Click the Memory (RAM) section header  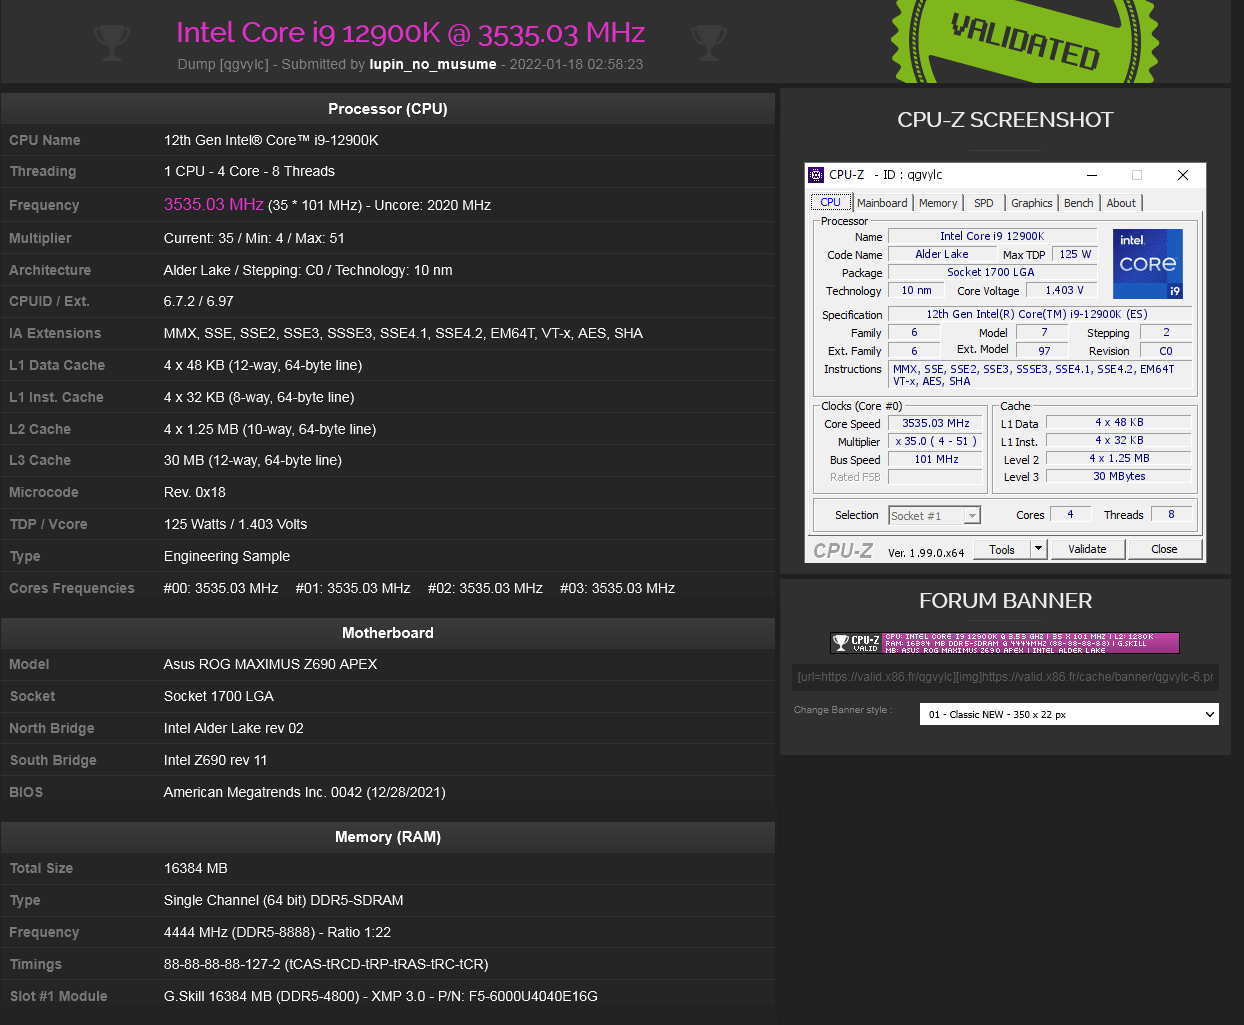pyautogui.click(x=388, y=837)
